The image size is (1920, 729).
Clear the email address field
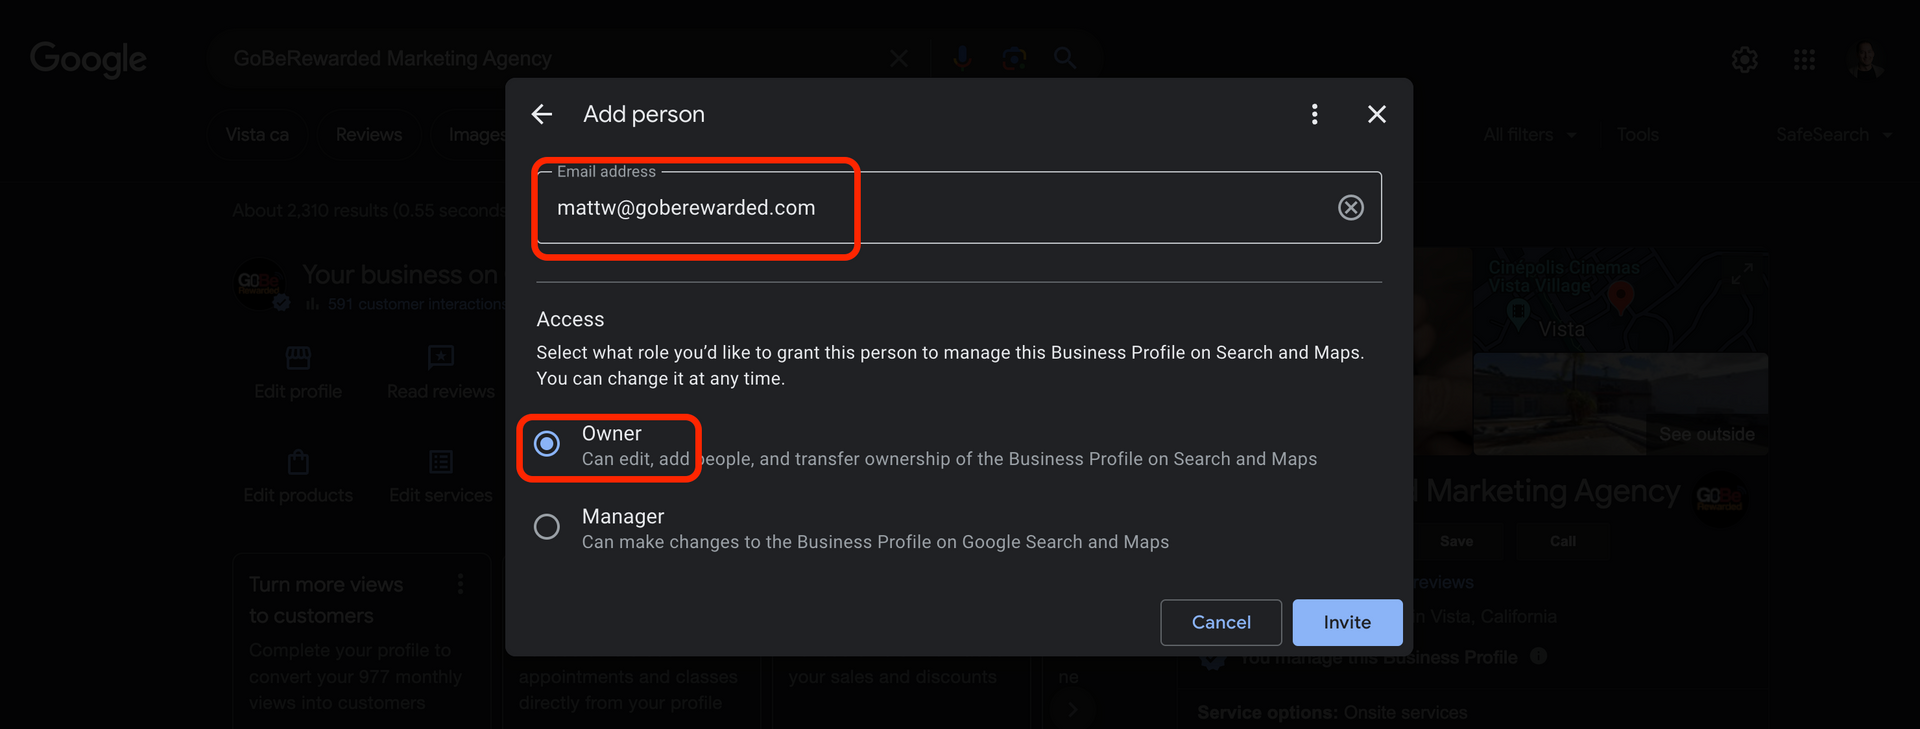[1351, 207]
